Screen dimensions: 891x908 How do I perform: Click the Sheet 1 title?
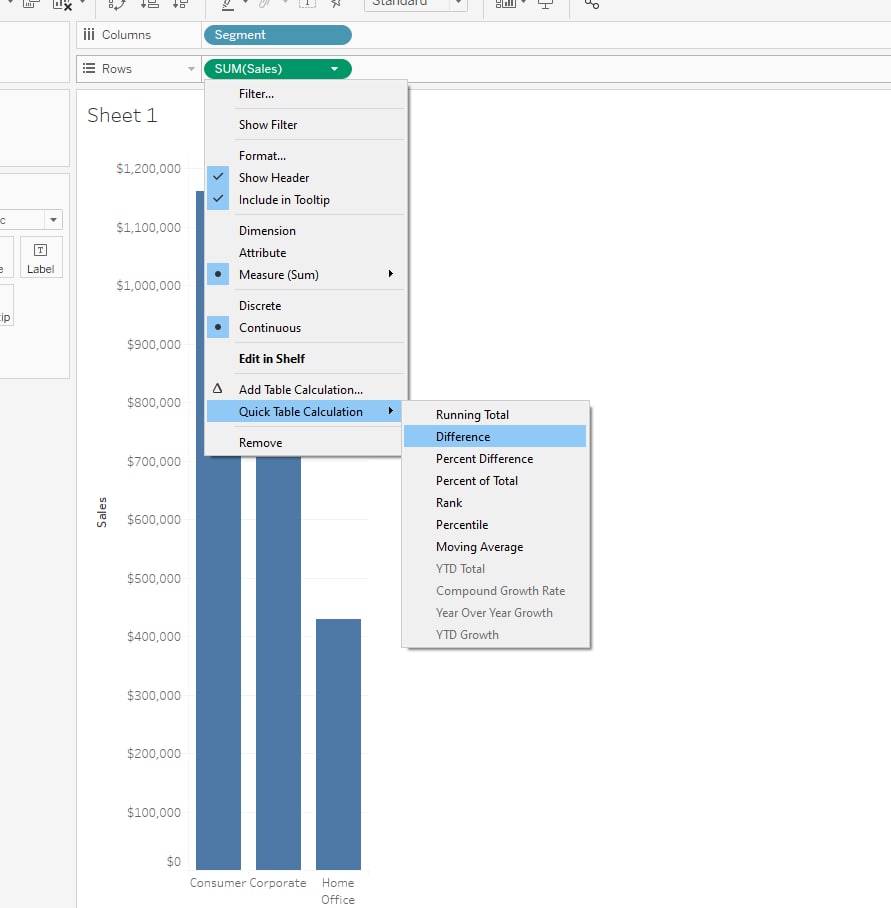[x=122, y=115]
